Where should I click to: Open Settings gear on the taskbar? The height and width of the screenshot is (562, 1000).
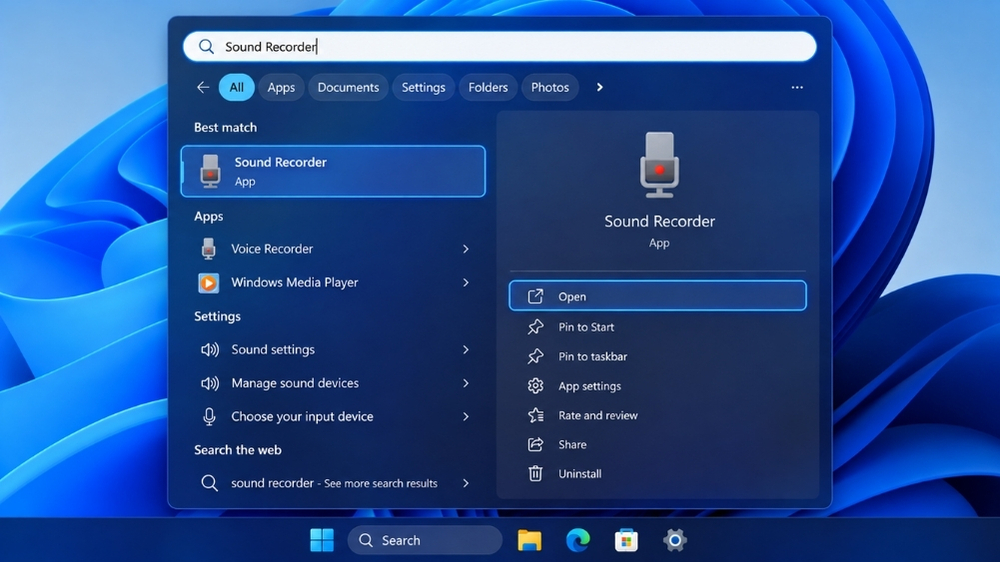(675, 540)
